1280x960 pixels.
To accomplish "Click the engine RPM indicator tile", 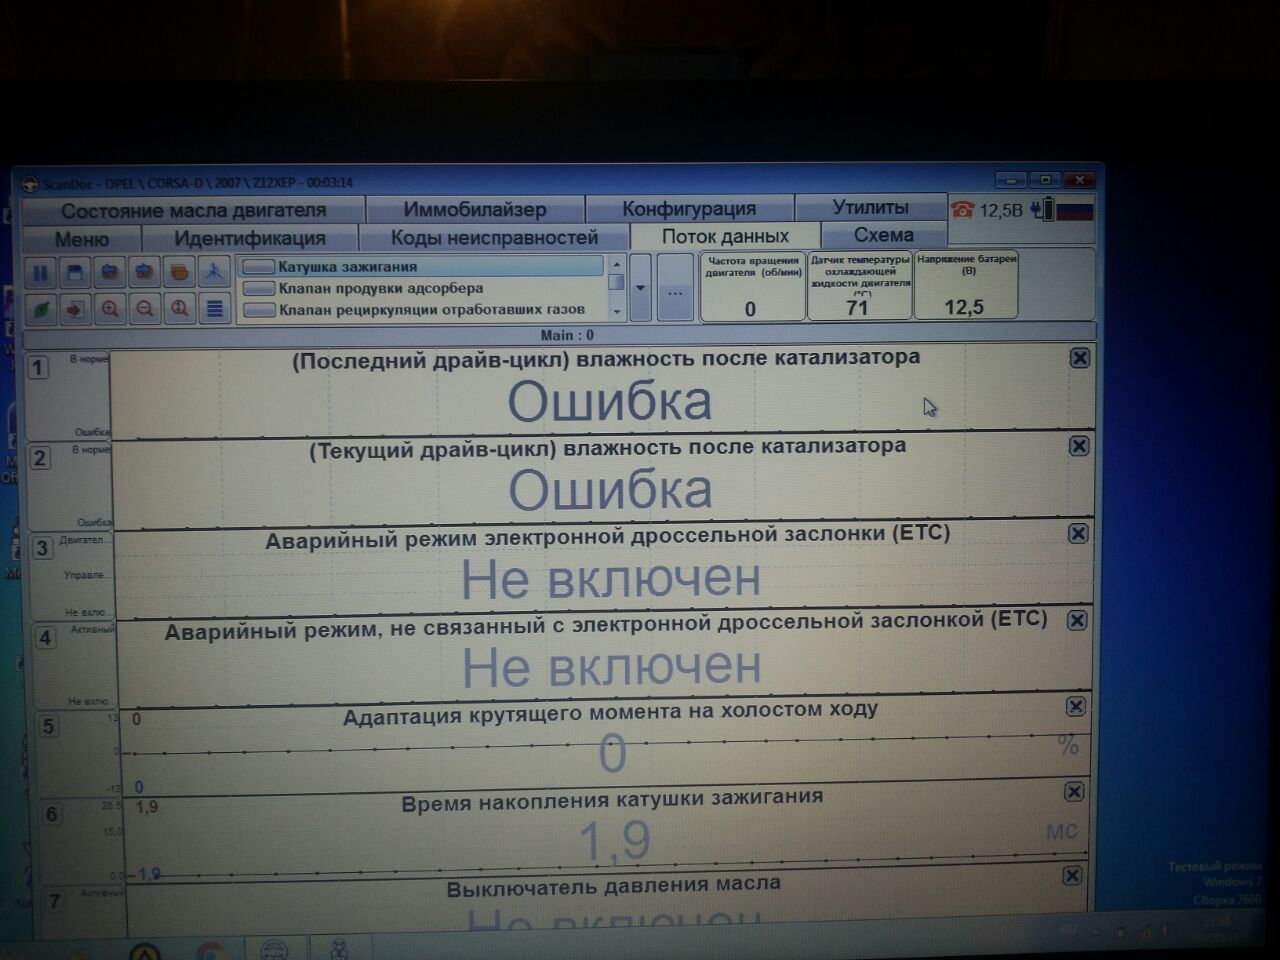I will [x=753, y=286].
